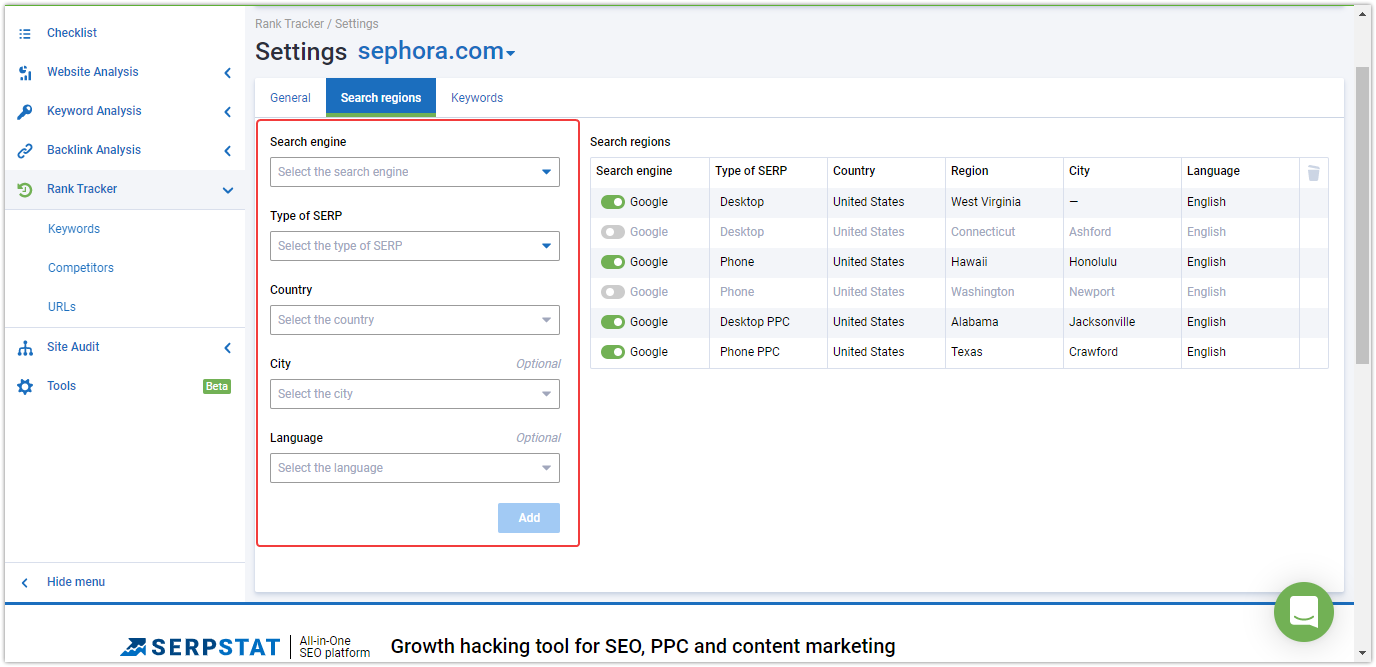
Task: Click the Region column header
Action: pos(970,171)
